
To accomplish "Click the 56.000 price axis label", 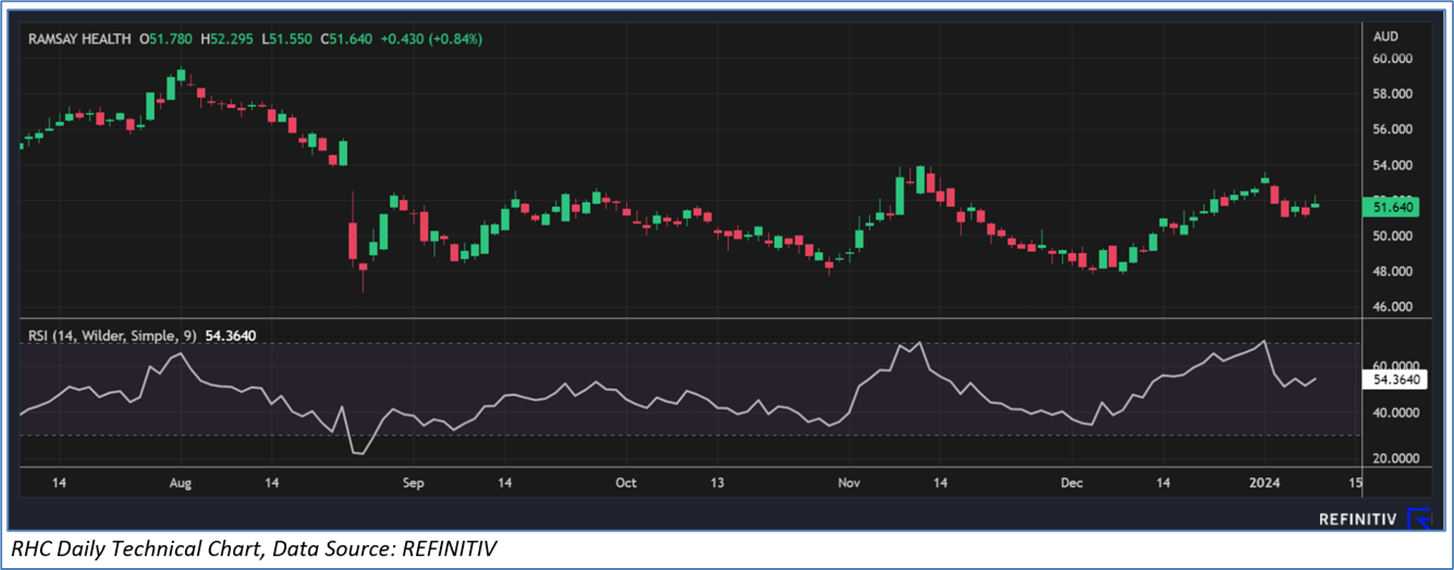I will pyautogui.click(x=1391, y=130).
